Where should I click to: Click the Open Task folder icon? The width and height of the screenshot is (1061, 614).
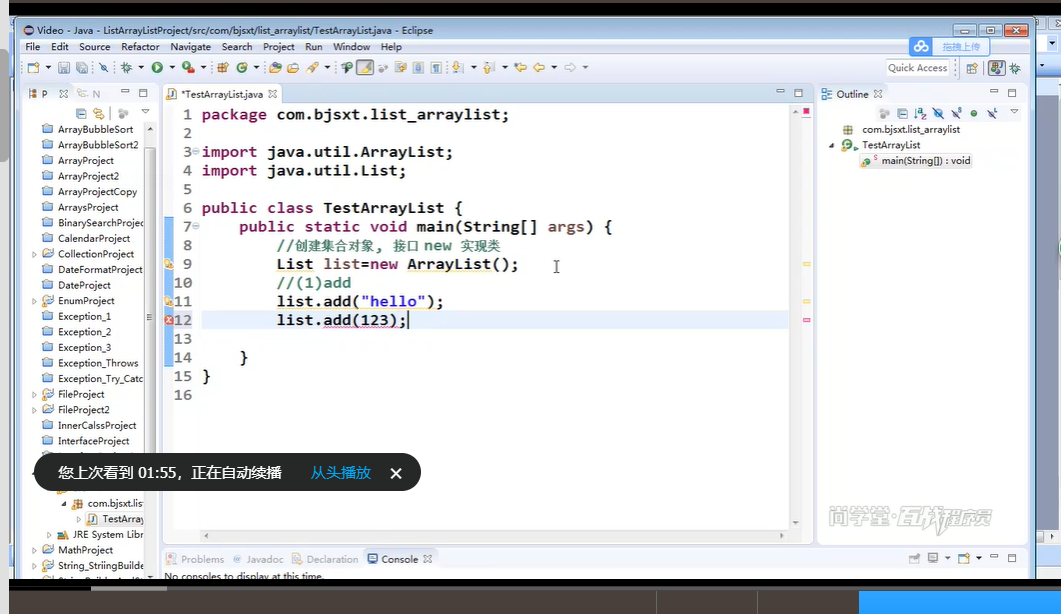click(x=293, y=67)
